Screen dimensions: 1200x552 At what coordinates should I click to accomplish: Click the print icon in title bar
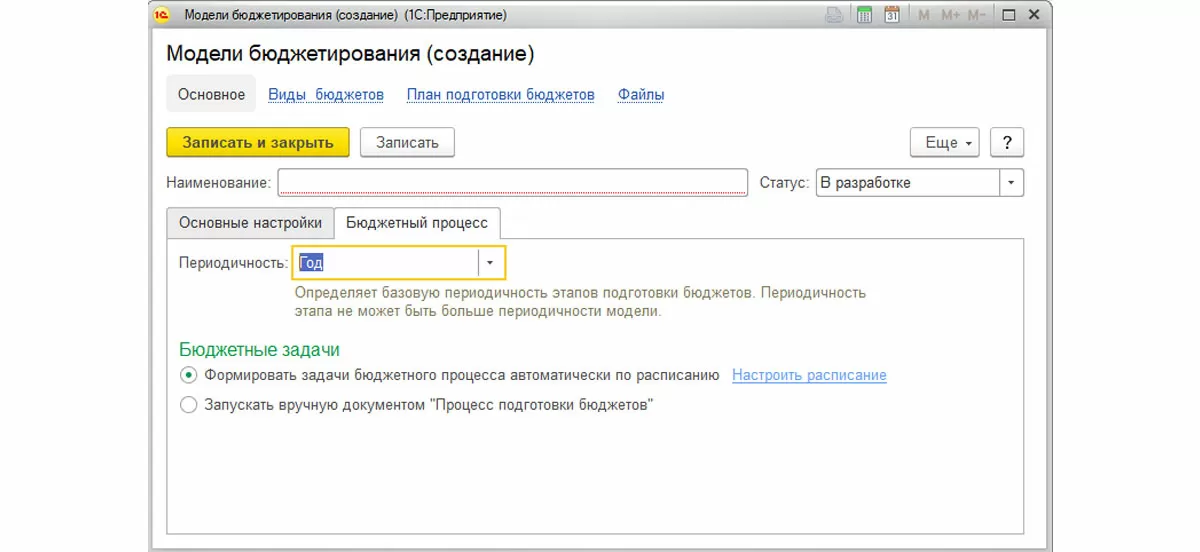pos(834,15)
